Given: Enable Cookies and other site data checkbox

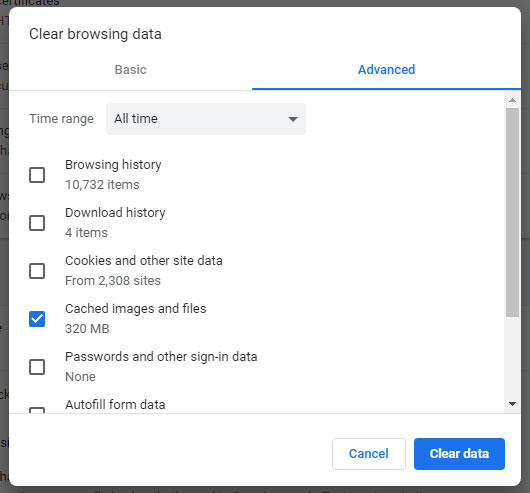Looking at the screenshot, I should (x=37, y=271).
